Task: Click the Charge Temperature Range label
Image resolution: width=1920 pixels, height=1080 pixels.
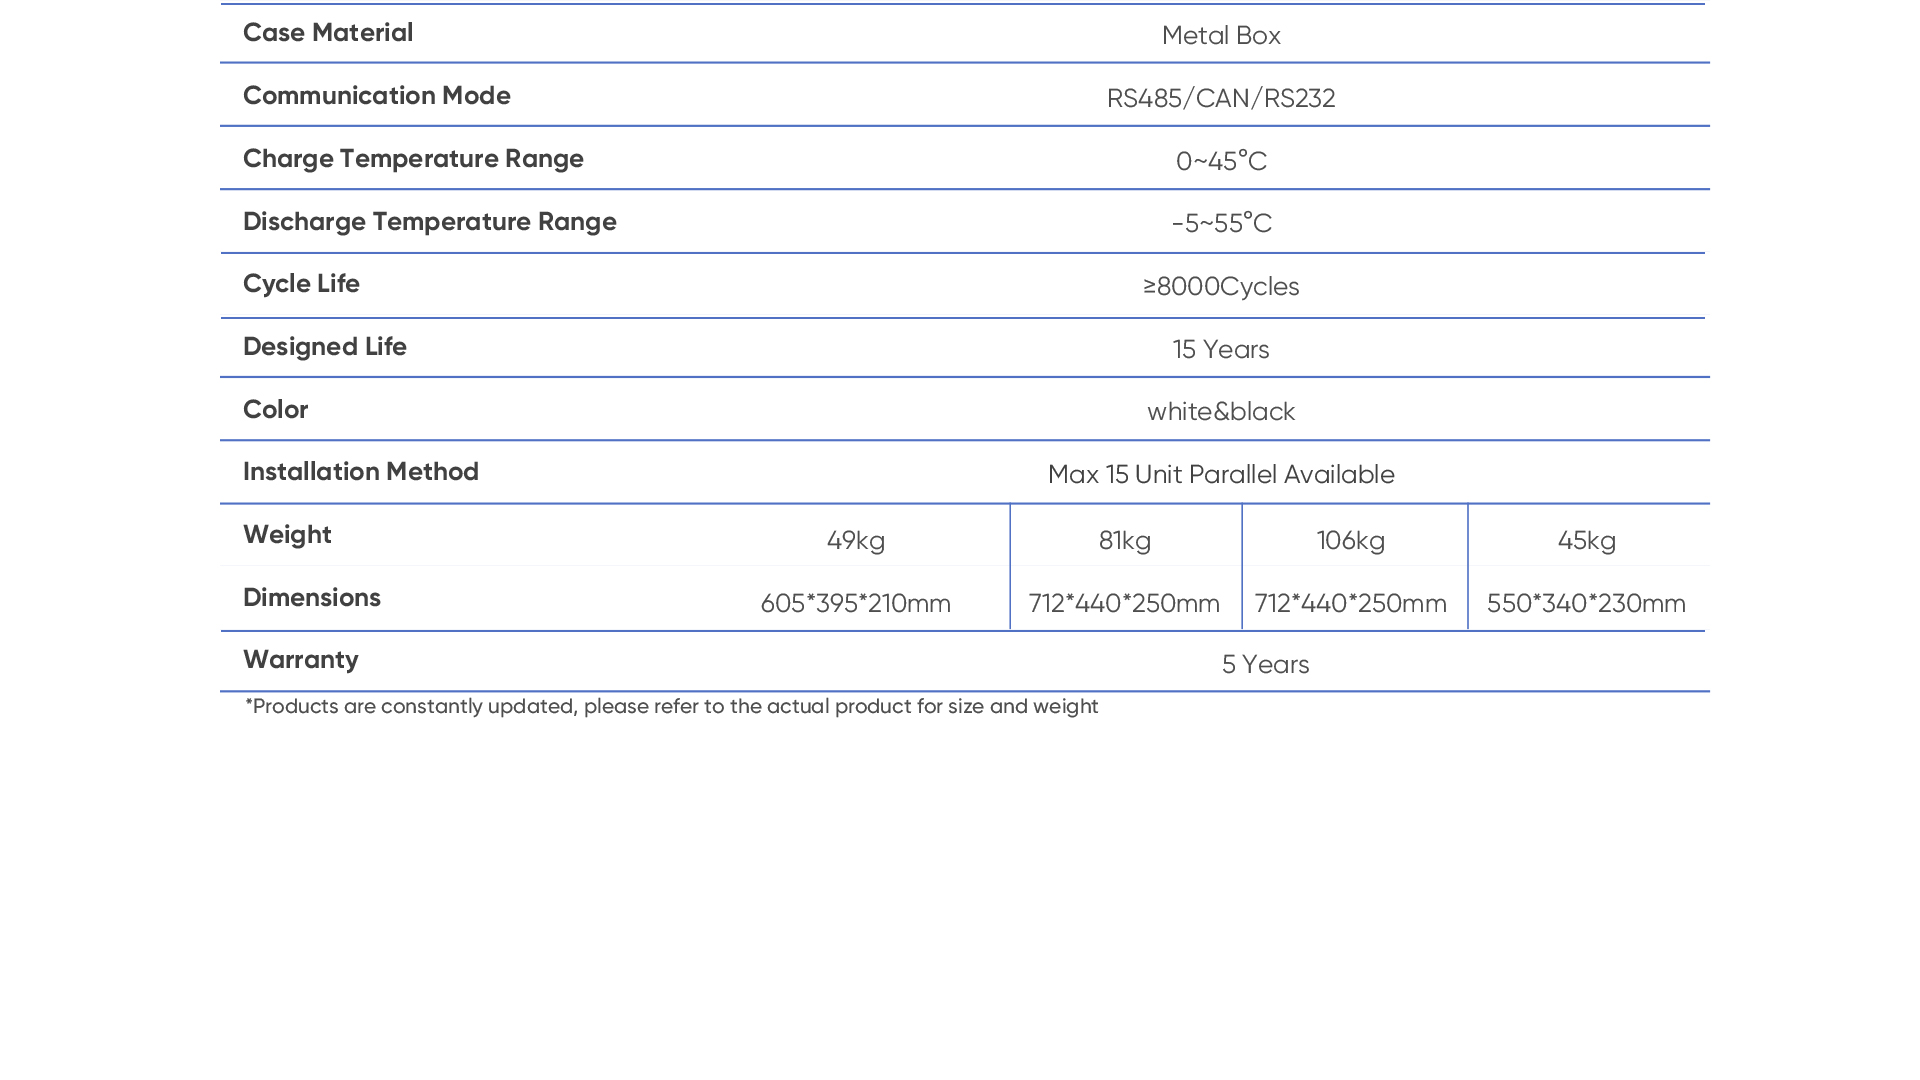Action: pyautogui.click(x=413, y=159)
